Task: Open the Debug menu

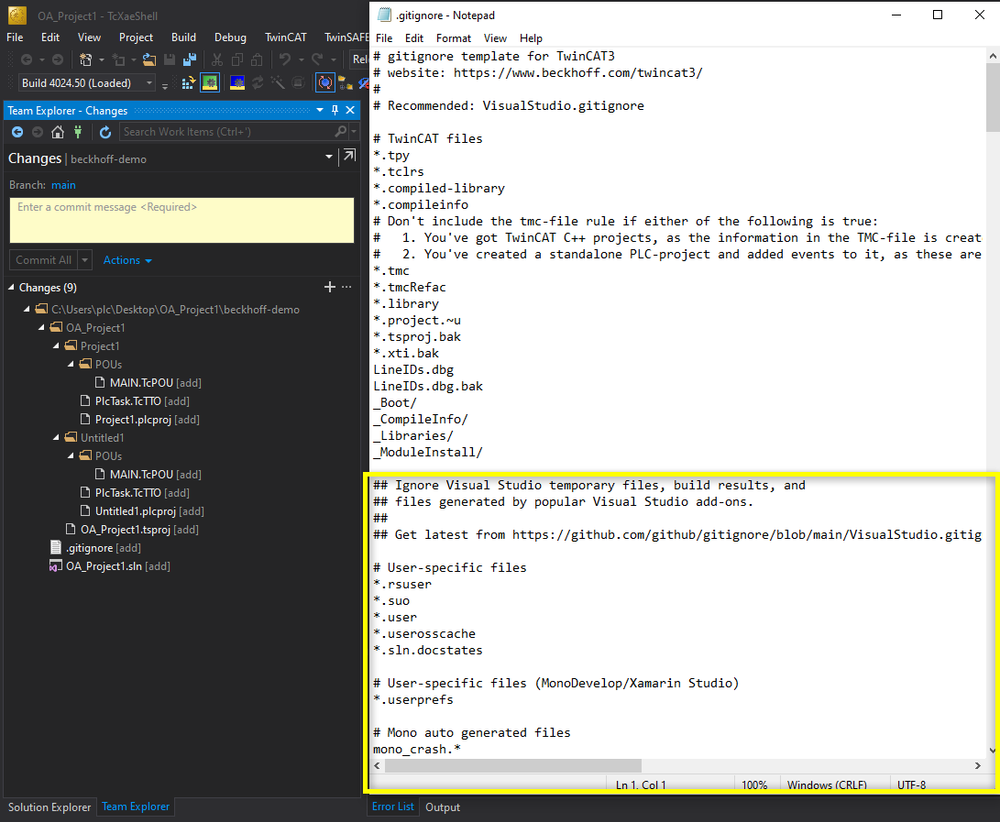Action: click(230, 38)
